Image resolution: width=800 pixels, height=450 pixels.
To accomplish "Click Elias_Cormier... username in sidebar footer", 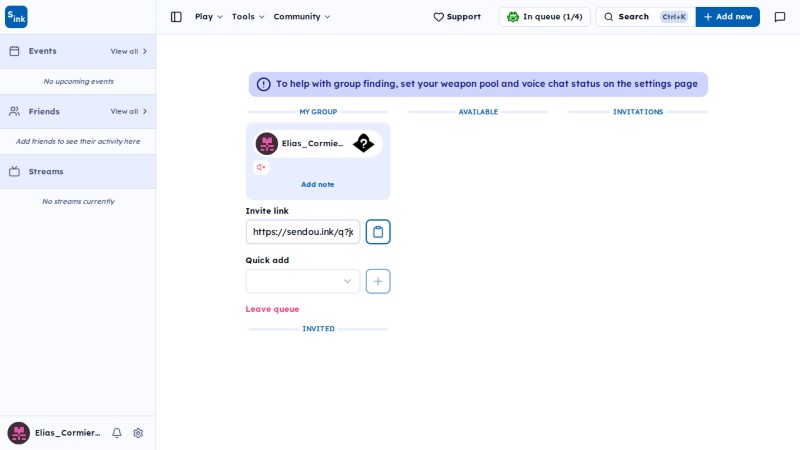I will coord(67,433).
